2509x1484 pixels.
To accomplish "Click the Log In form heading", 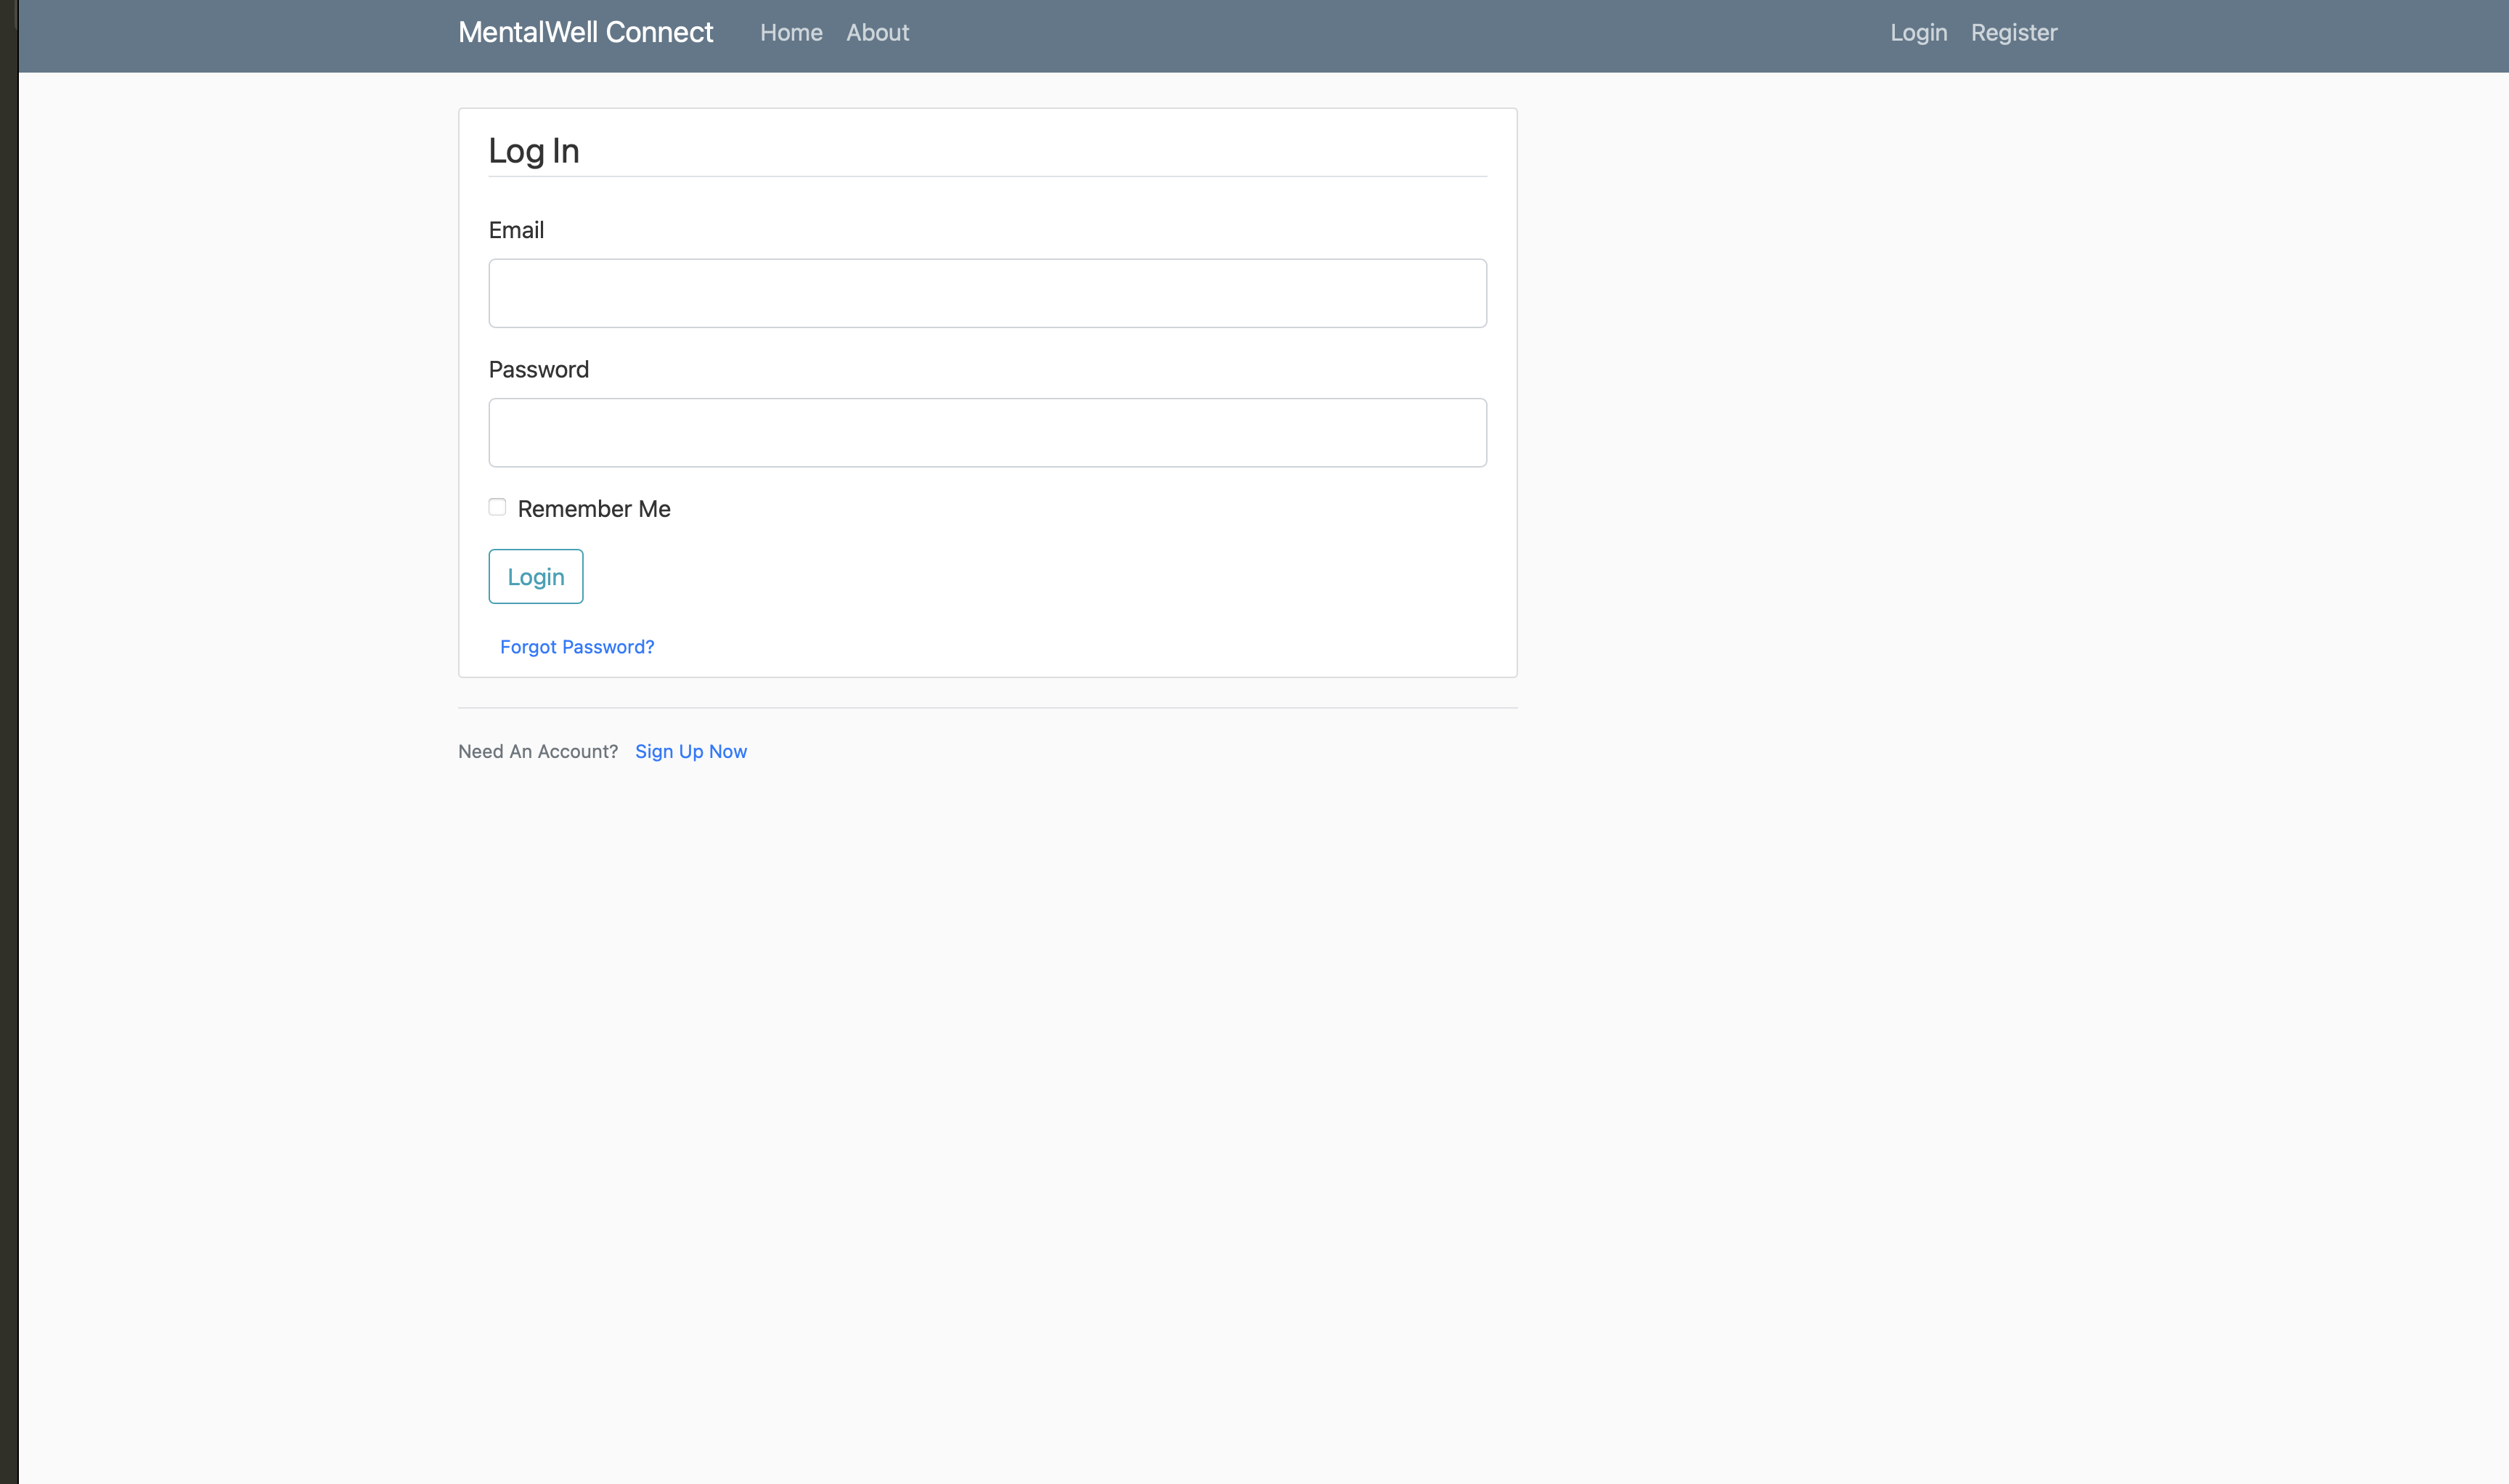I will pyautogui.click(x=533, y=151).
